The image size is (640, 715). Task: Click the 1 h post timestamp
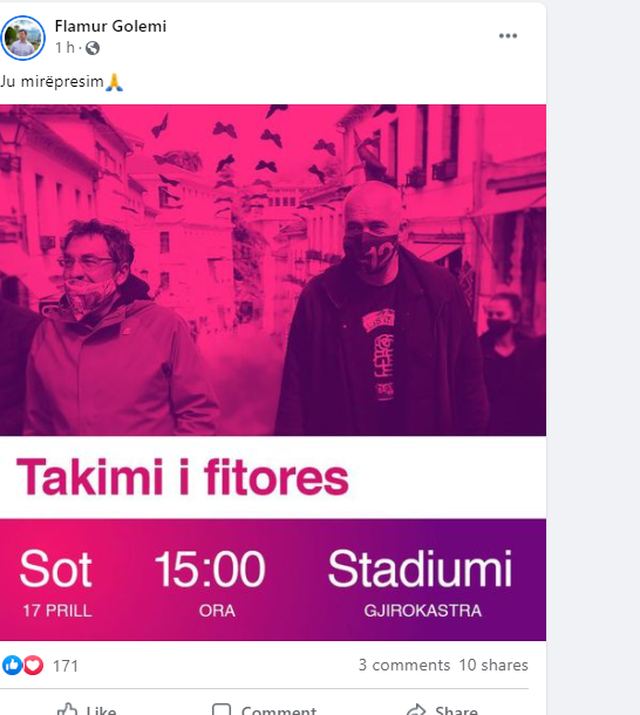(x=65, y=47)
